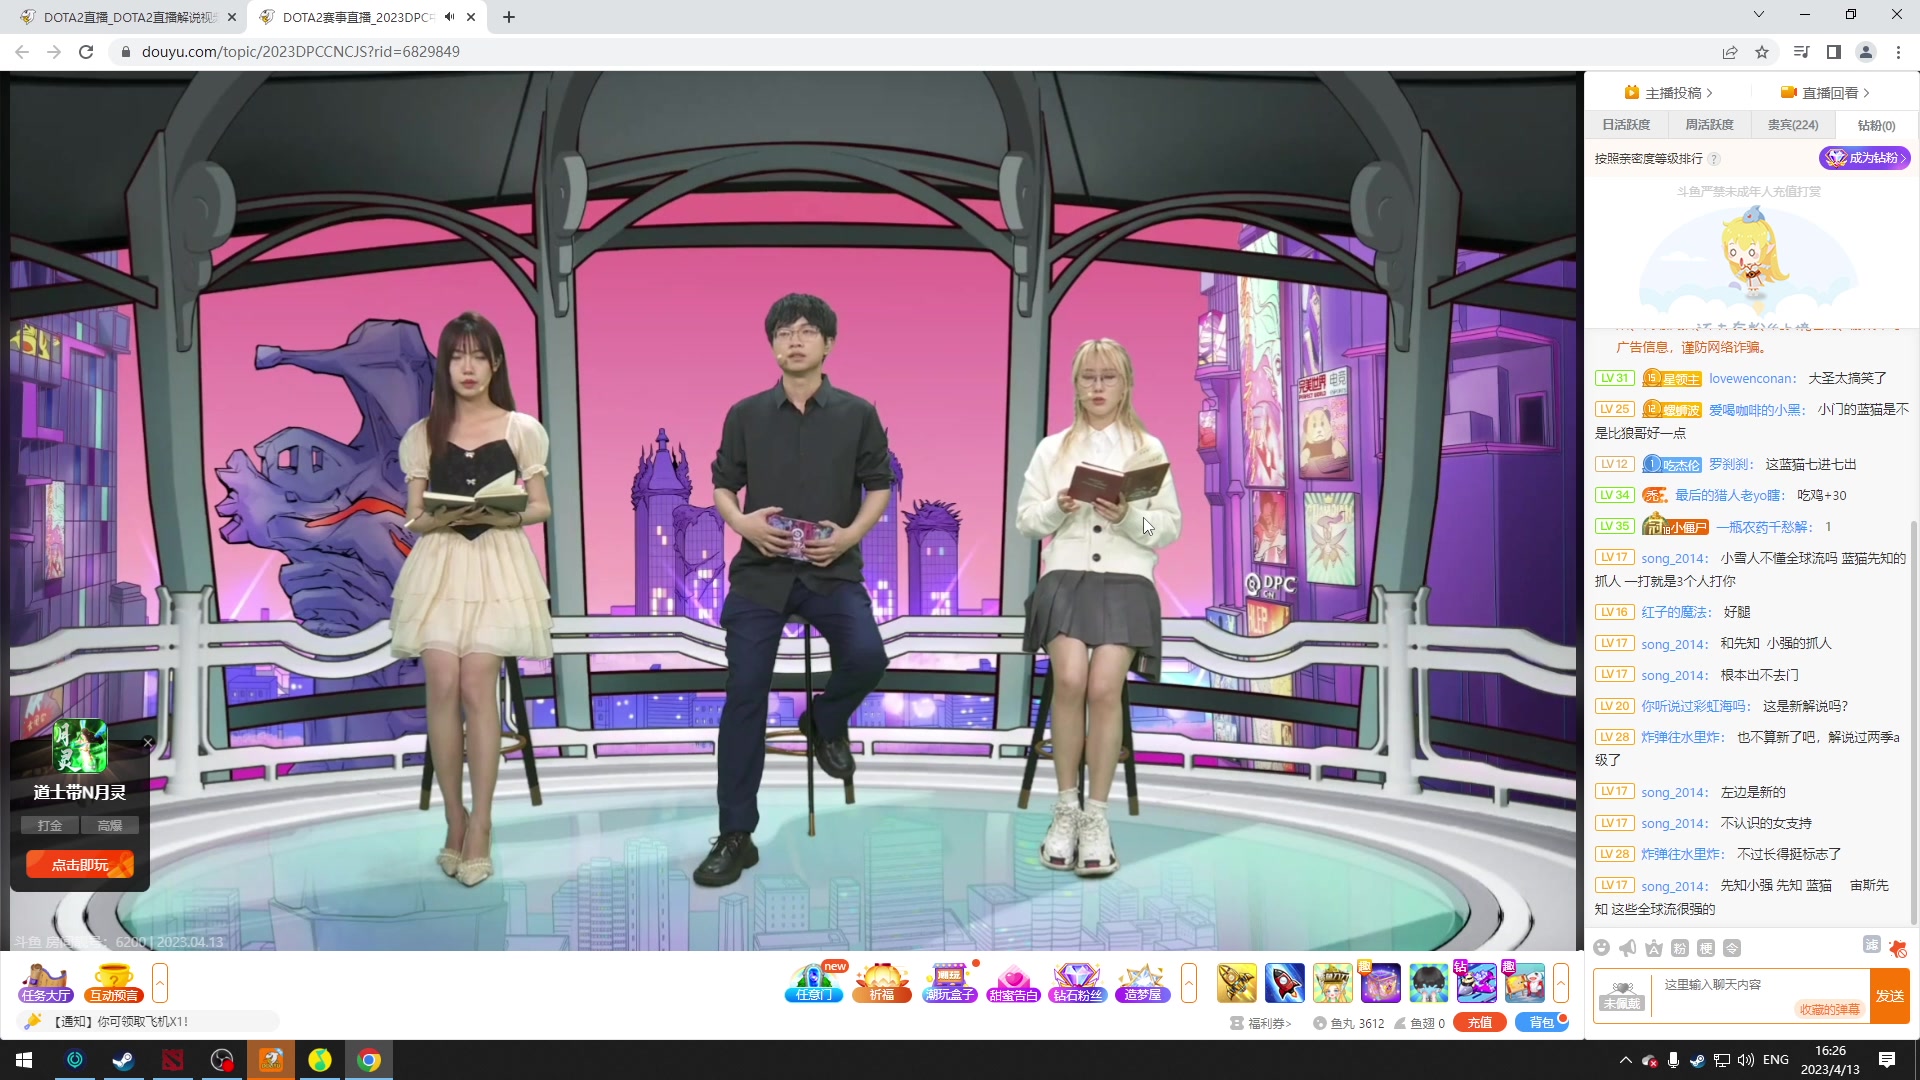Open Steam from the taskbar
The image size is (1920, 1080).
point(123,1060)
